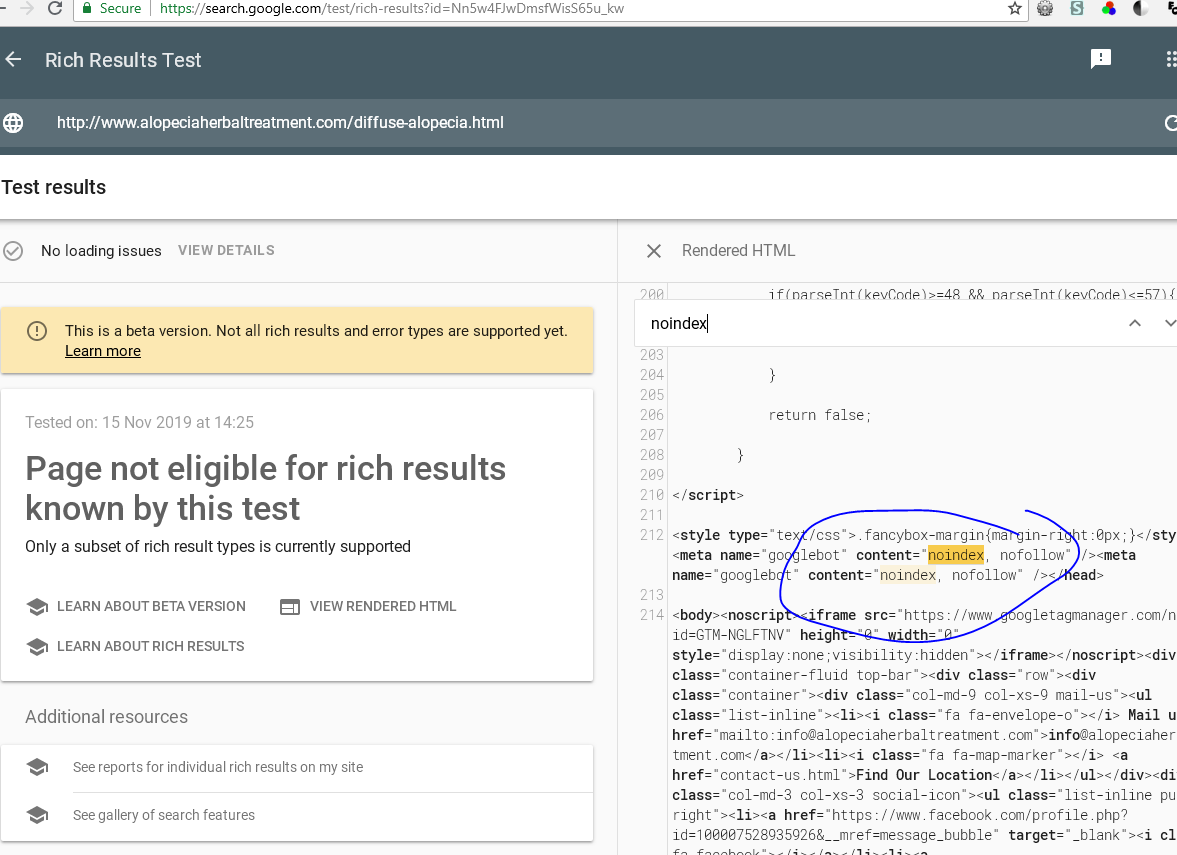Click the bookmark star in the address bar
The height and width of the screenshot is (855, 1177).
[1014, 9]
